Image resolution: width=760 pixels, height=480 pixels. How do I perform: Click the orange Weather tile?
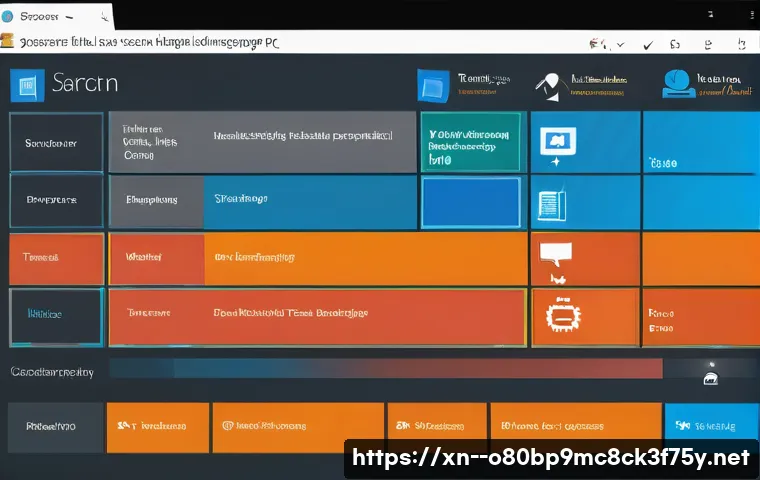(156, 258)
